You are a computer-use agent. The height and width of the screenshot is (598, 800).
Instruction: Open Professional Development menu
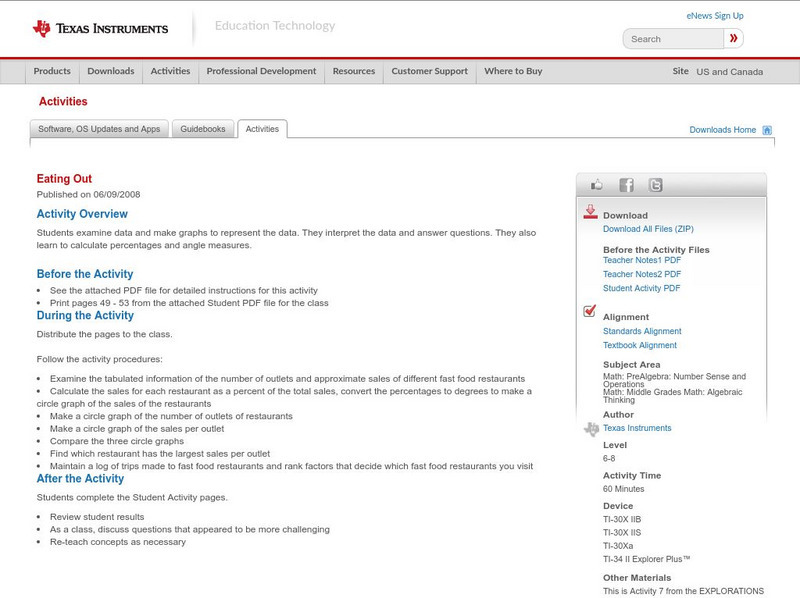pos(261,71)
